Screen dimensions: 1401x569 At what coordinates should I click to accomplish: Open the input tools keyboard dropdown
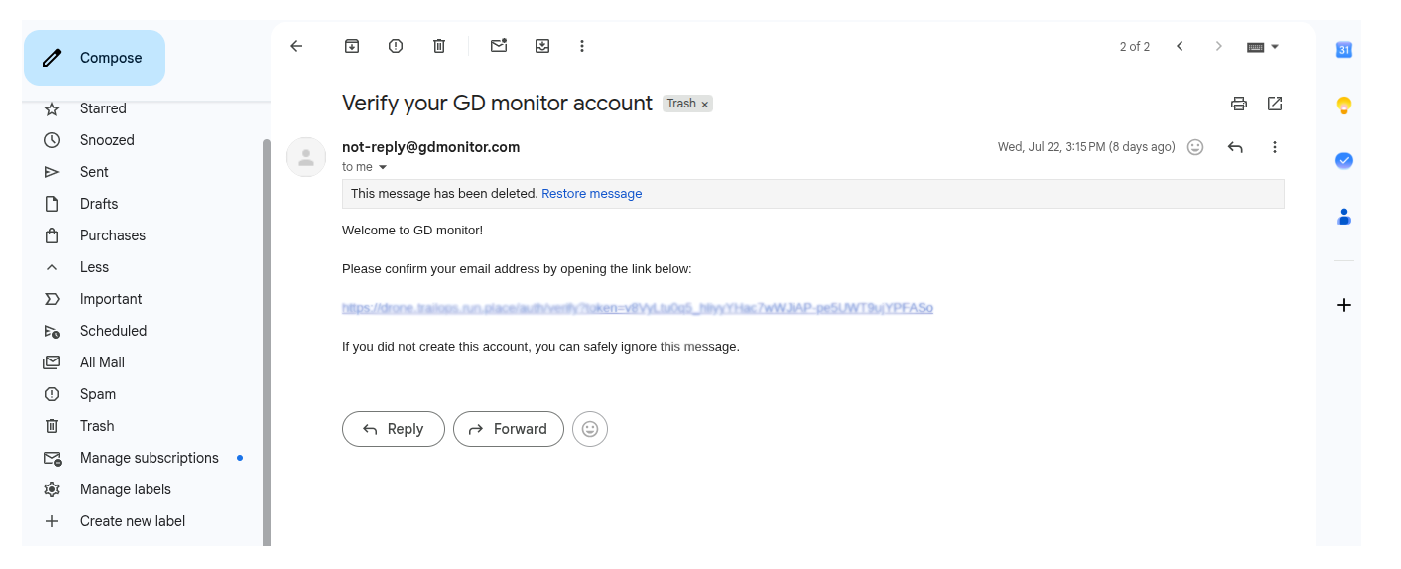point(1264,47)
